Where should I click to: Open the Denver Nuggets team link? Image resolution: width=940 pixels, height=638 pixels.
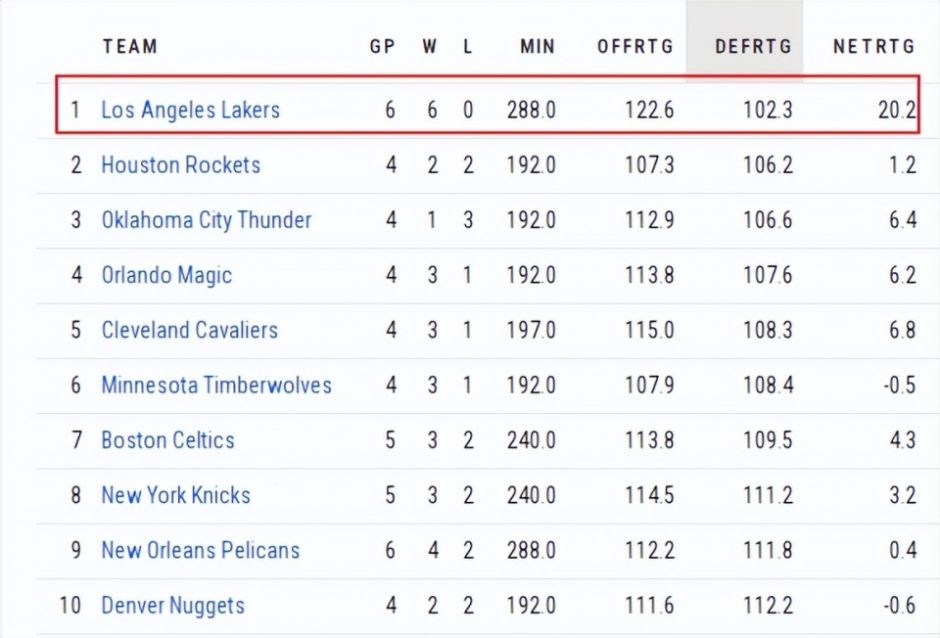tap(173, 606)
